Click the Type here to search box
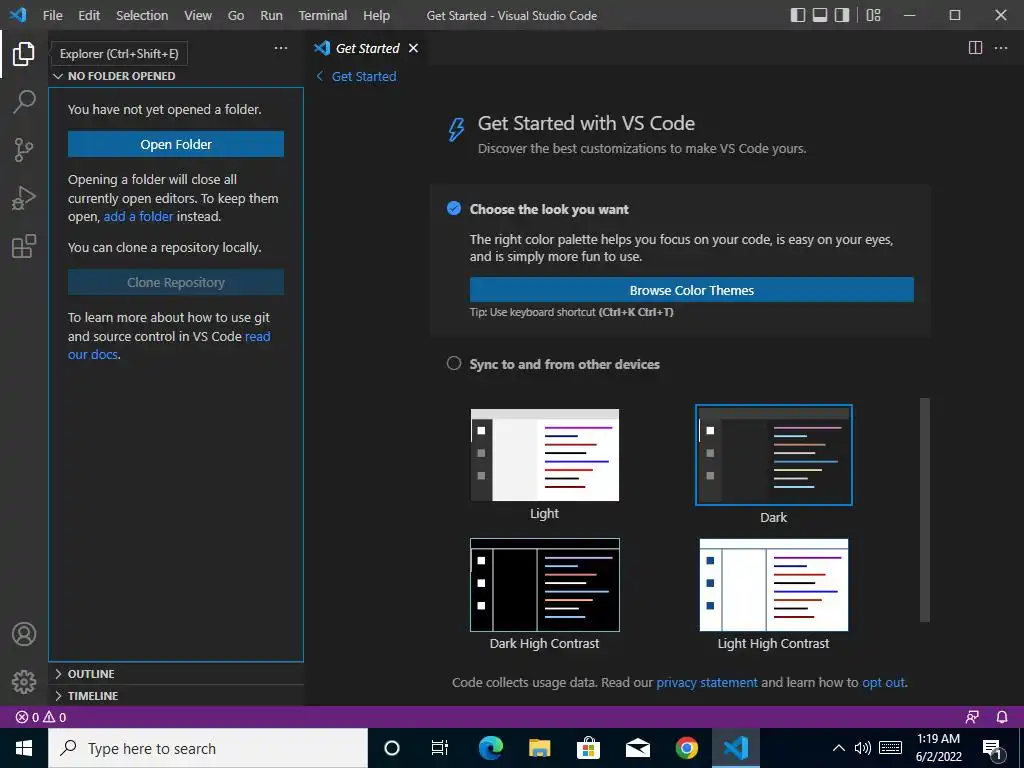This screenshot has height=768, width=1024. click(208, 748)
